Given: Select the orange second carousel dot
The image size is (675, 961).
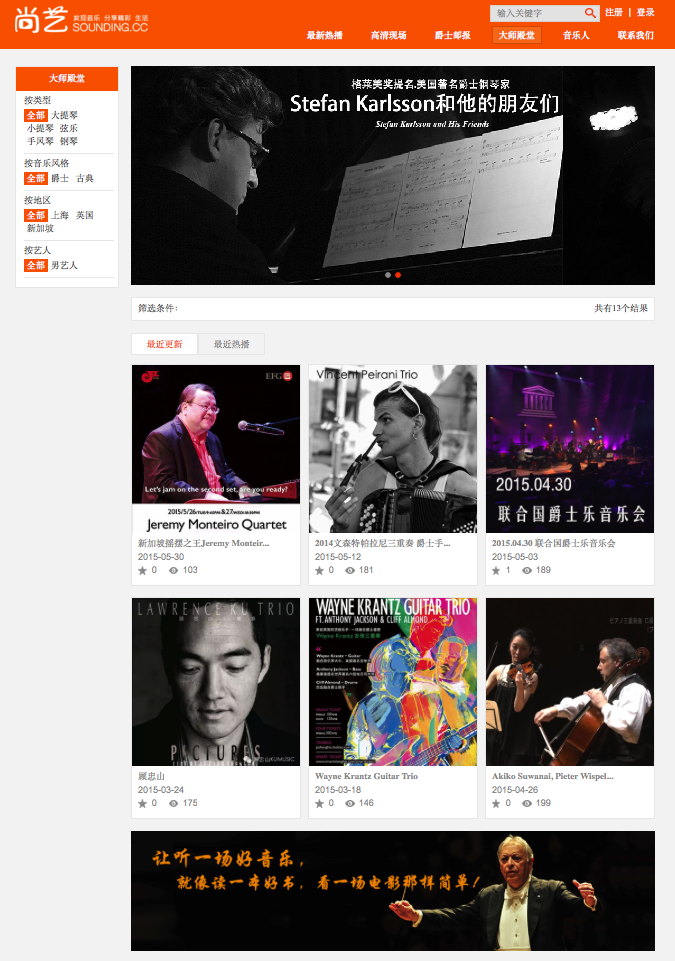Looking at the screenshot, I should (x=398, y=275).
